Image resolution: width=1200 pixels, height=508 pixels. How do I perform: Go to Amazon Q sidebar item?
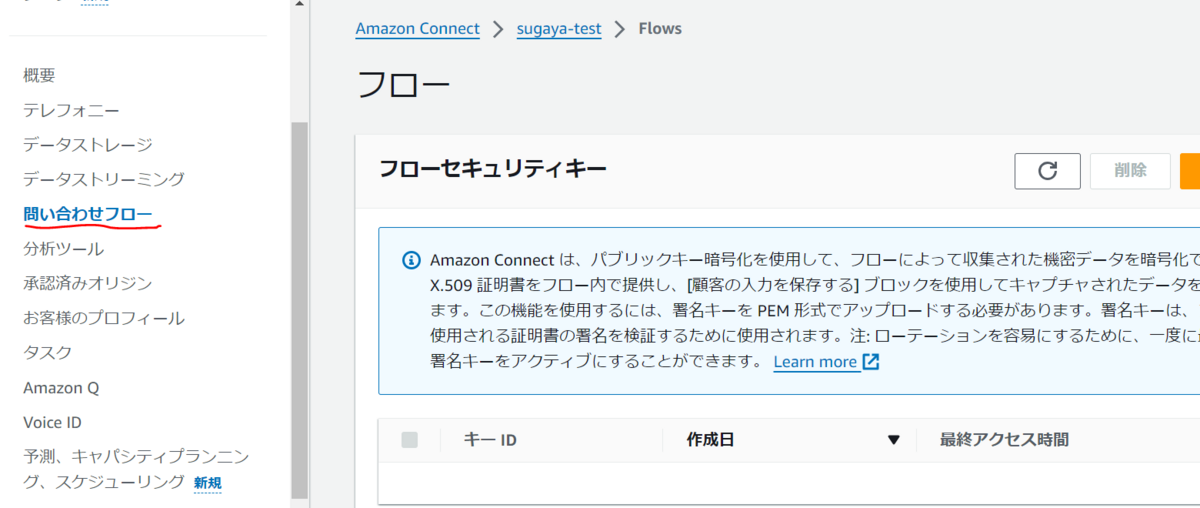(x=61, y=388)
